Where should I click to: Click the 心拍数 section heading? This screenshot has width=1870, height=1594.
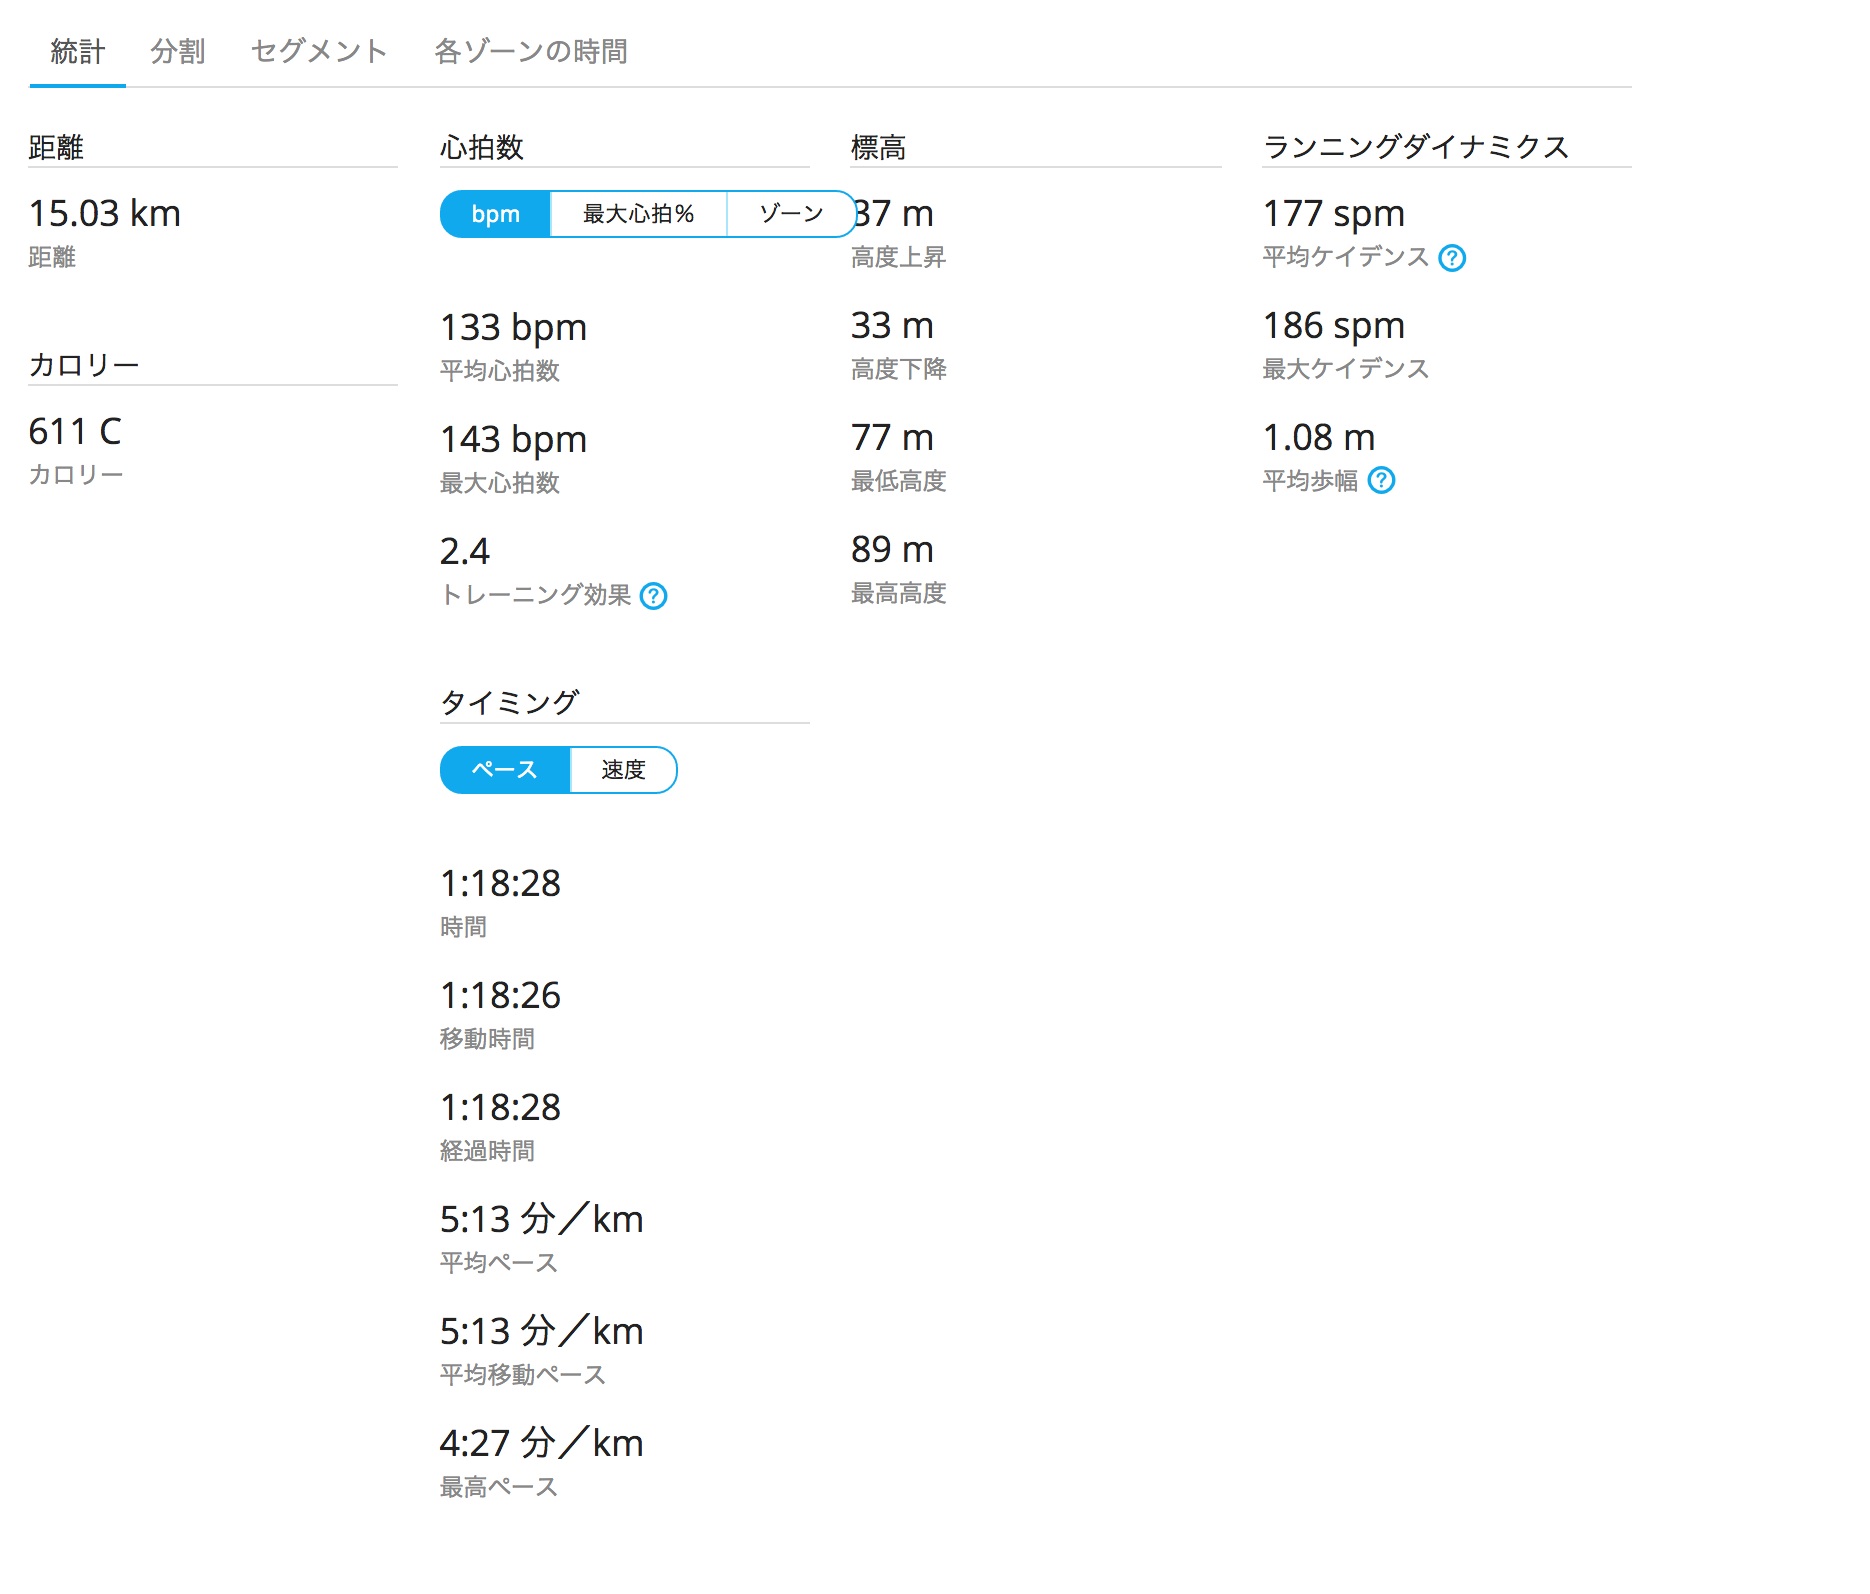click(482, 147)
